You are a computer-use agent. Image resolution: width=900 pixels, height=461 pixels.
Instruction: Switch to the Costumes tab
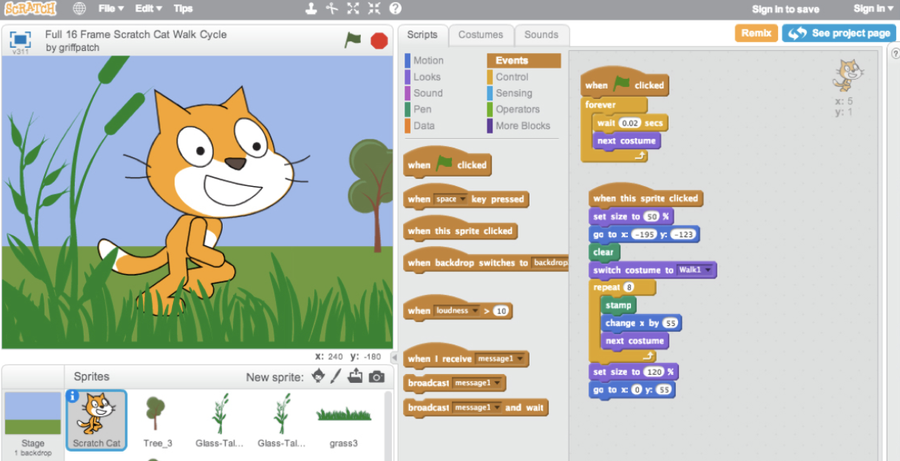click(481, 35)
